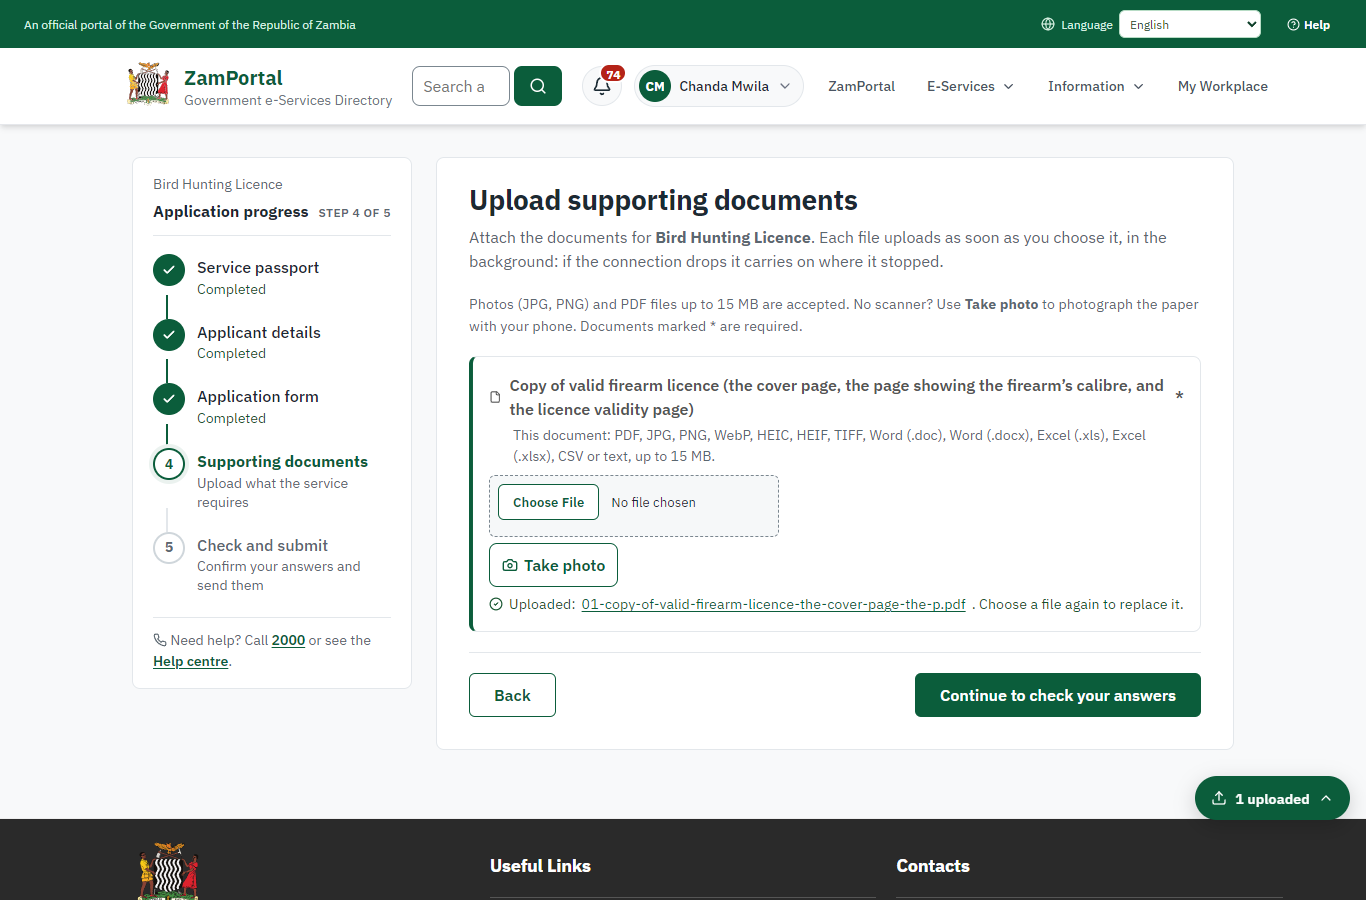Click the CM user avatar

[655, 86]
